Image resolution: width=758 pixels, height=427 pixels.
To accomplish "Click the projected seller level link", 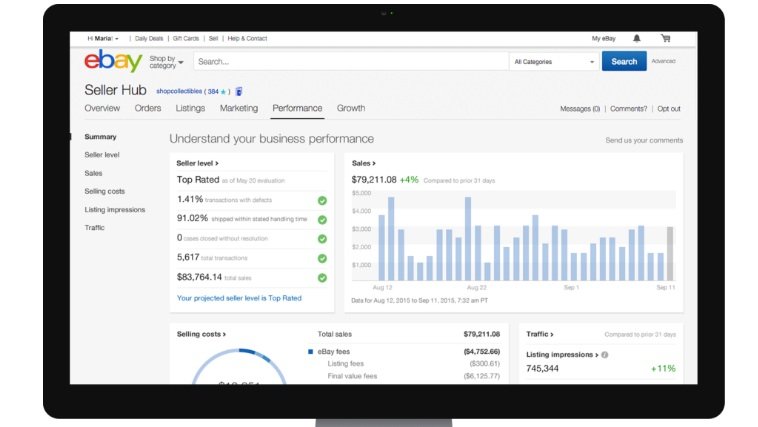I will coord(239,297).
